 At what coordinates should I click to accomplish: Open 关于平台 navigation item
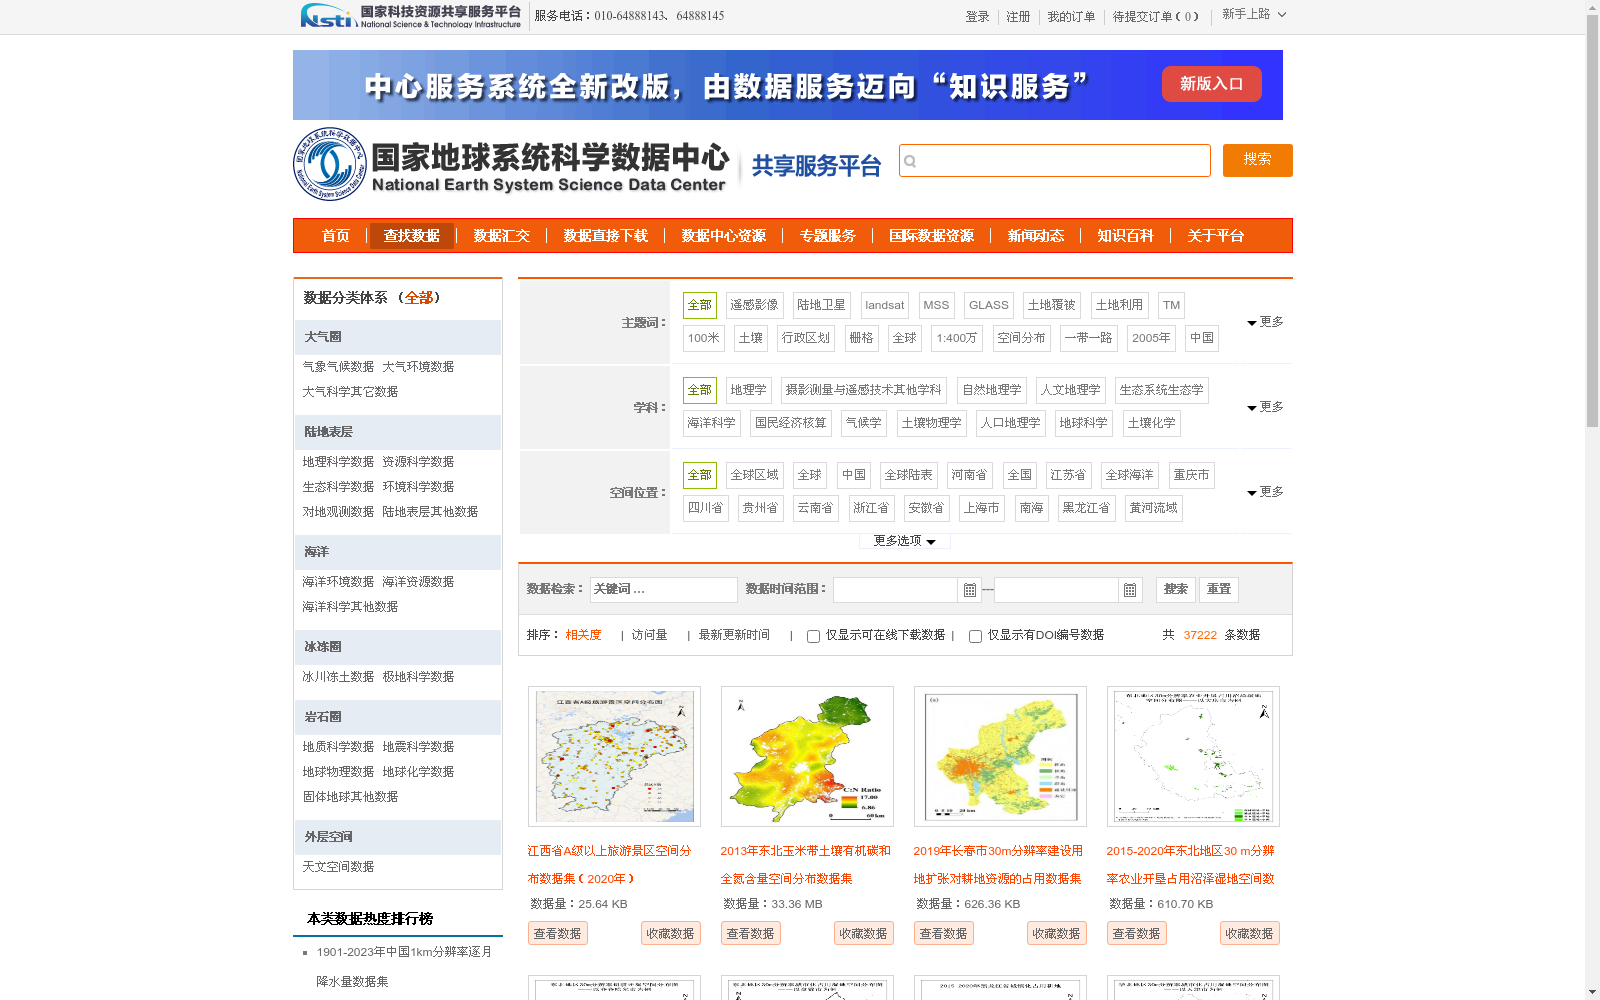click(1216, 236)
